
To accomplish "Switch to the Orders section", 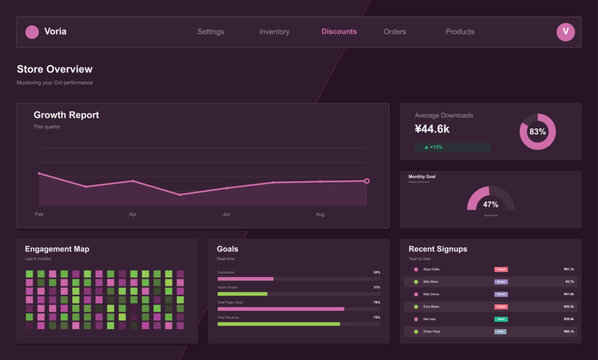I will [395, 32].
